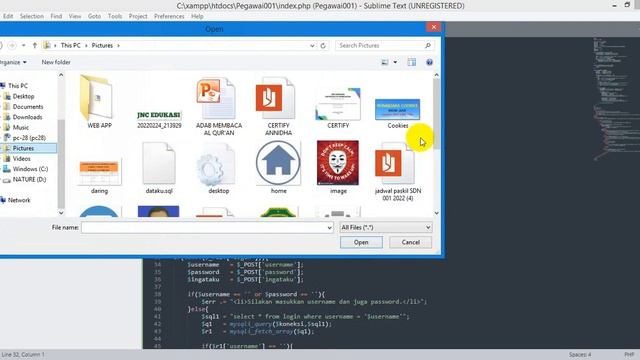The width and height of the screenshot is (640, 360).
Task: Select ADAB MEMBACA AL QUR'AN PowerPoint file
Action: click(x=218, y=106)
